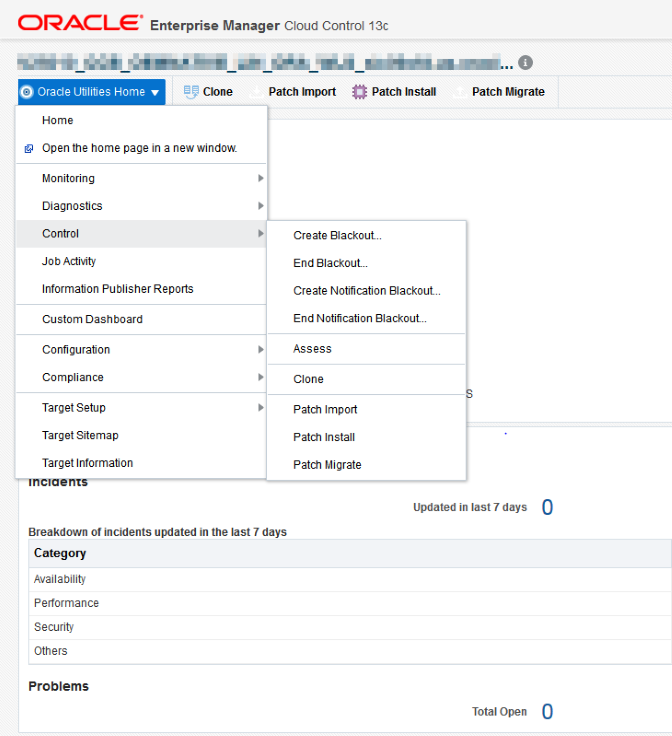This screenshot has width=672, height=736.
Task: Click the Clone toolbar icon
Action: (x=191, y=92)
